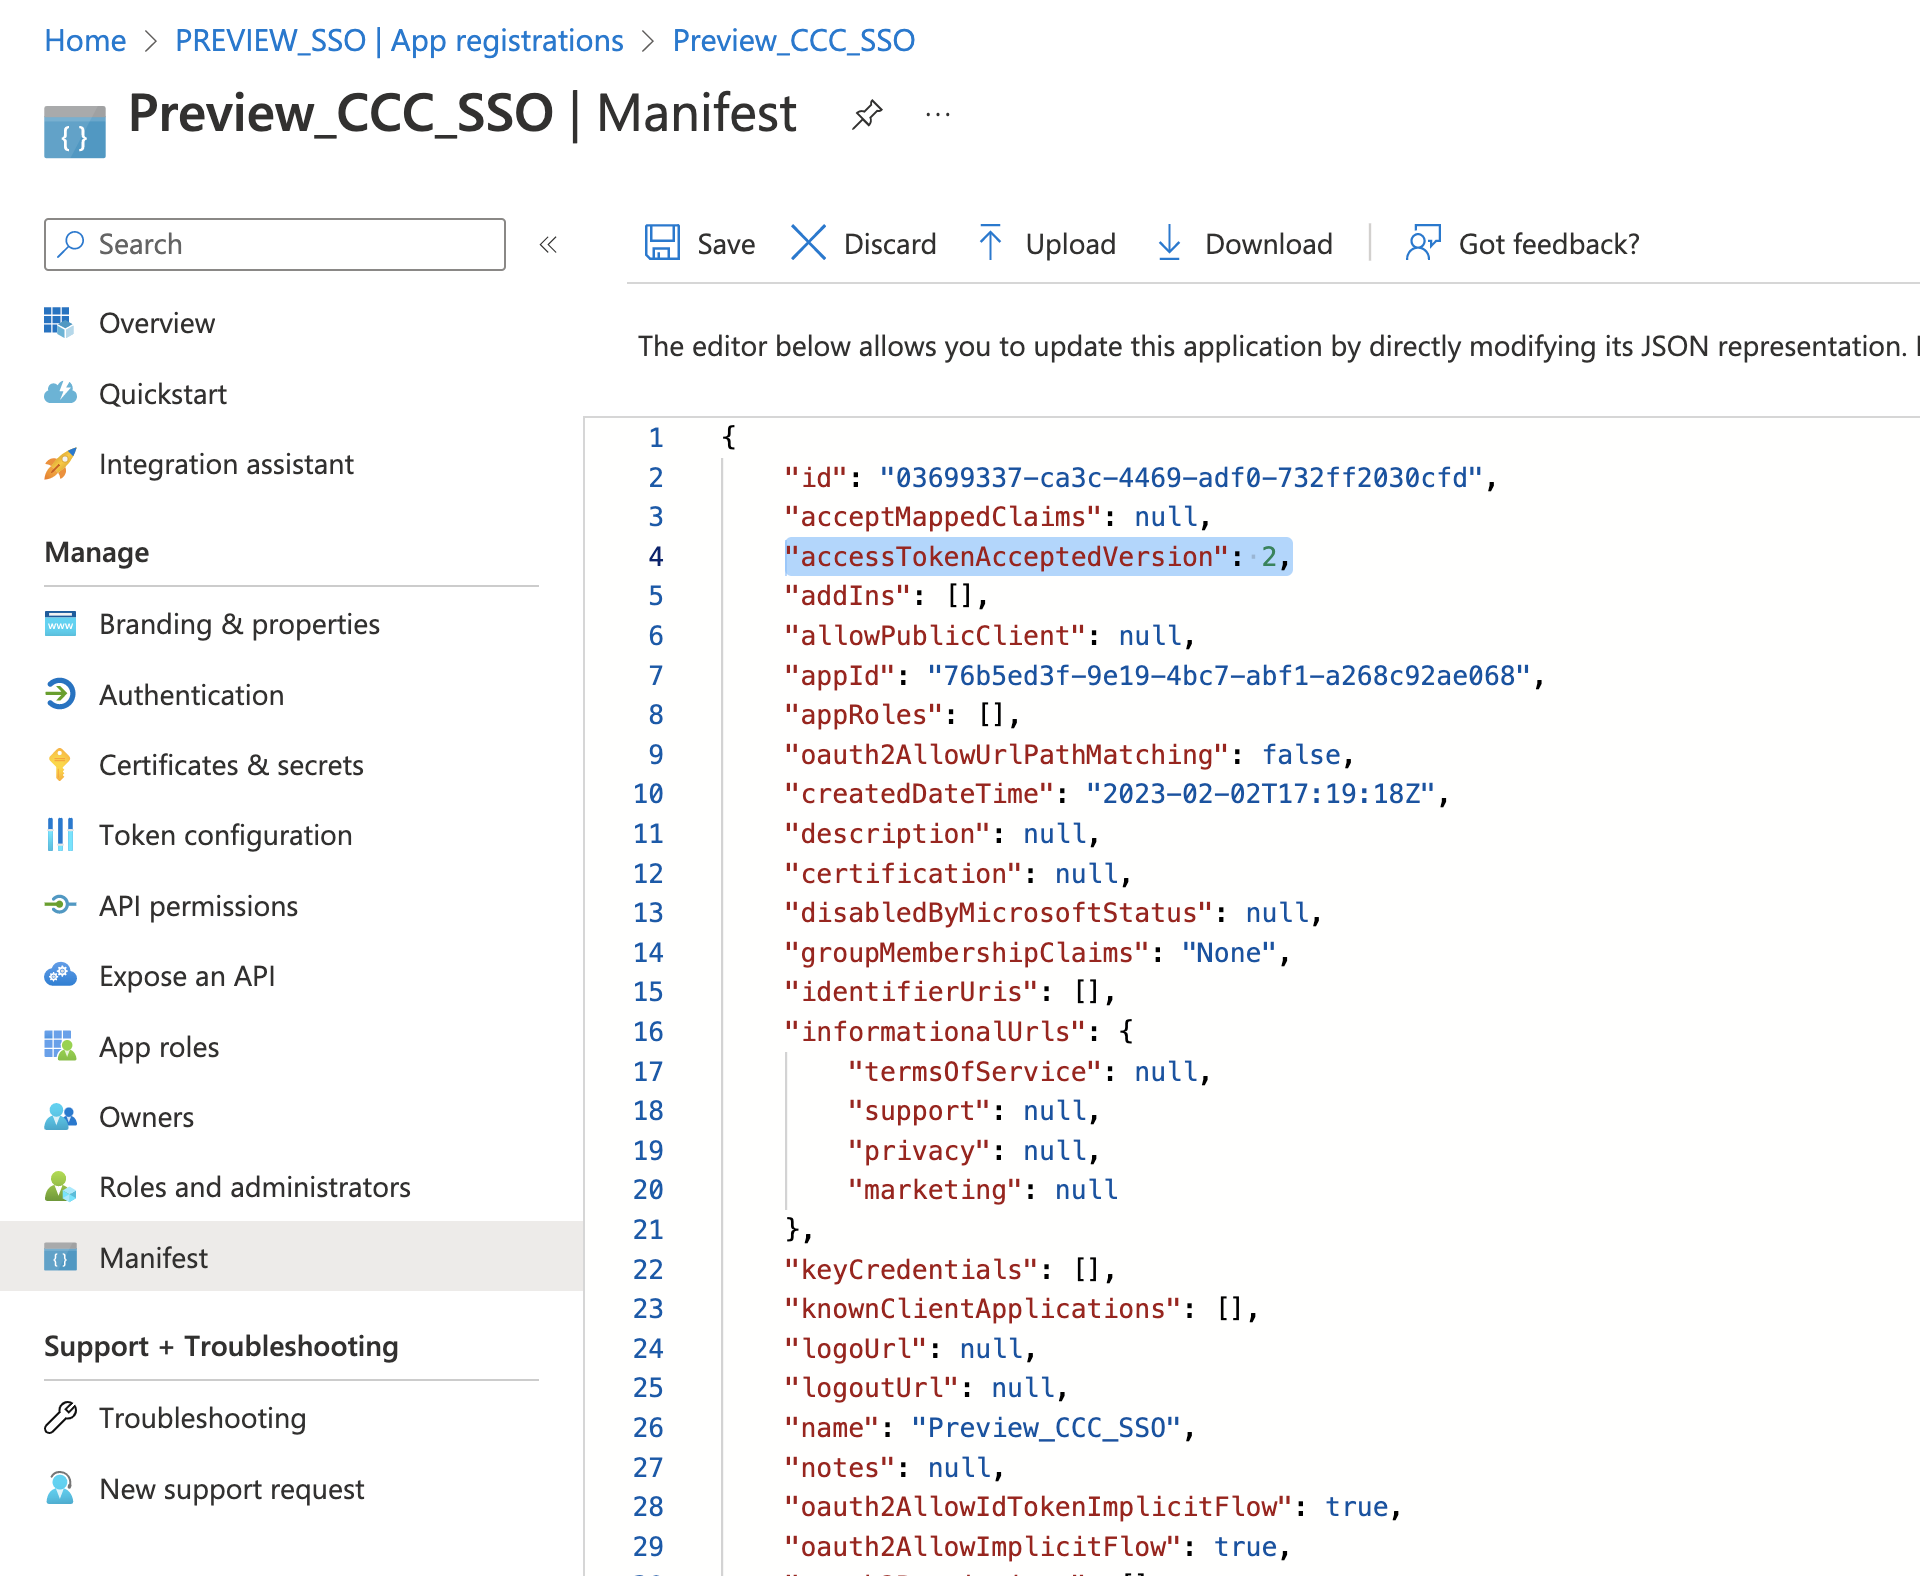The width and height of the screenshot is (1920, 1576).
Task: Open PREVIEW_SSO App registrations breadcrumb
Action: tap(399, 40)
